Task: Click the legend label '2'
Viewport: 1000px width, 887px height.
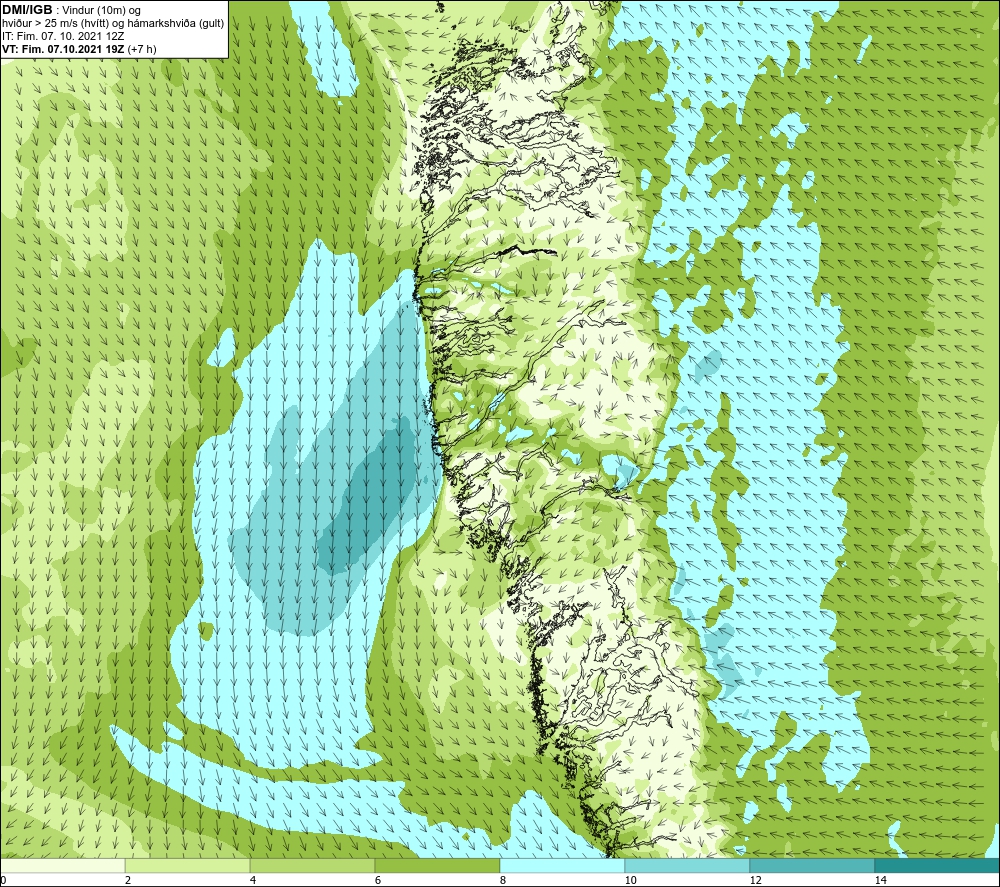Action: (x=128, y=881)
